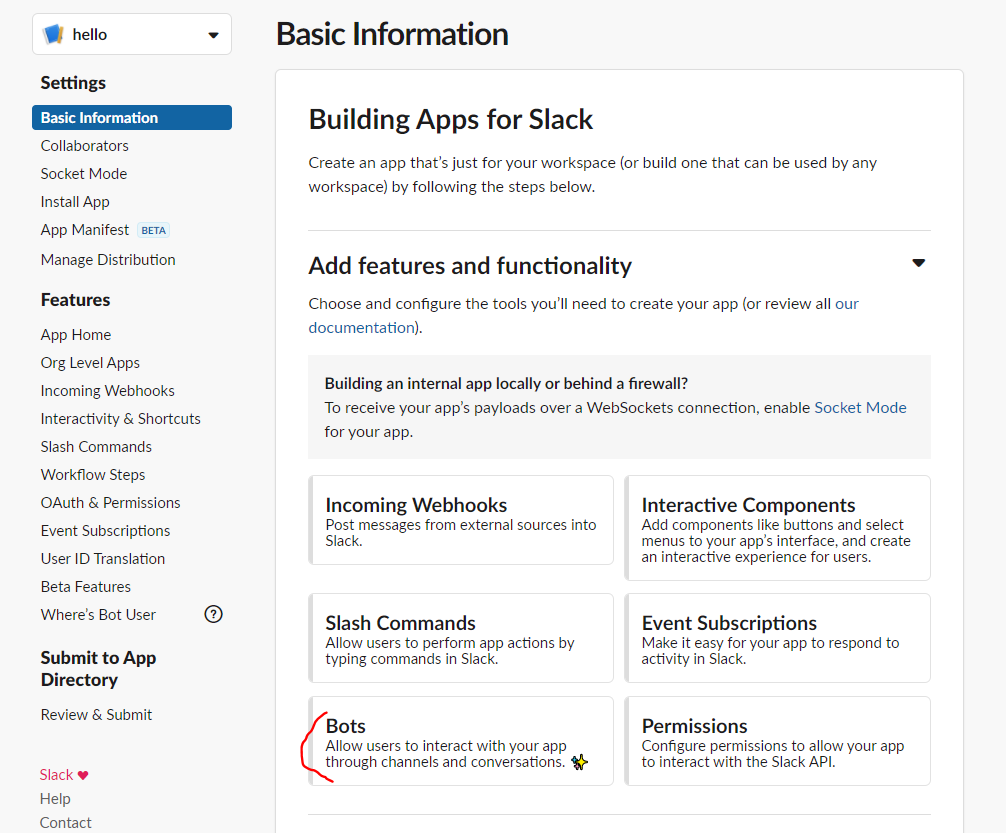
Task: Open the hello app selector dropdown
Action: tap(132, 34)
